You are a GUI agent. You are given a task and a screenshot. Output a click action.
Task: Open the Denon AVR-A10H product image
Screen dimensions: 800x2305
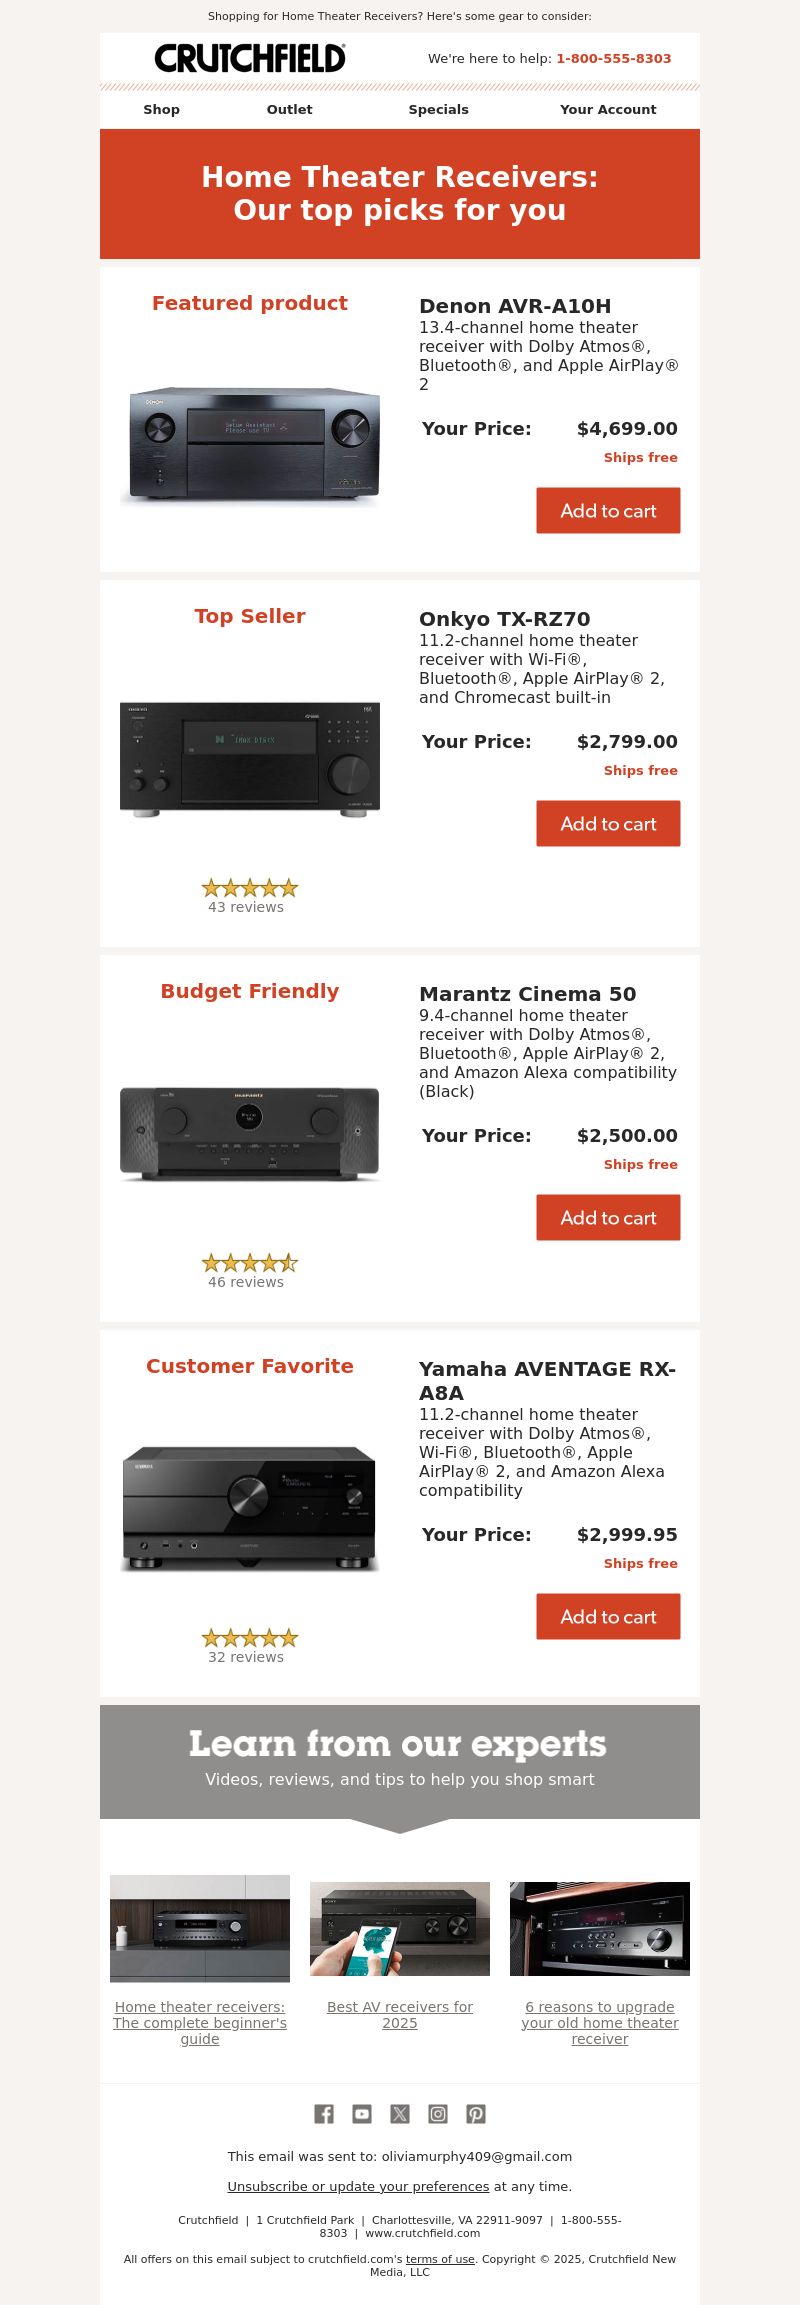click(x=250, y=445)
